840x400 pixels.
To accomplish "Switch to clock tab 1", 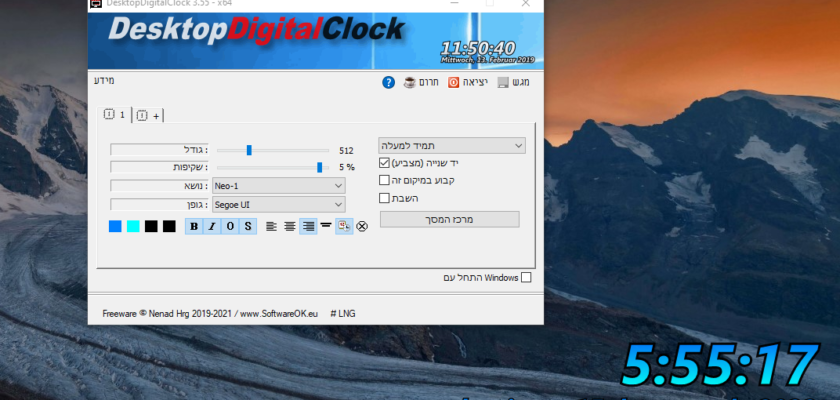I will [x=115, y=115].
